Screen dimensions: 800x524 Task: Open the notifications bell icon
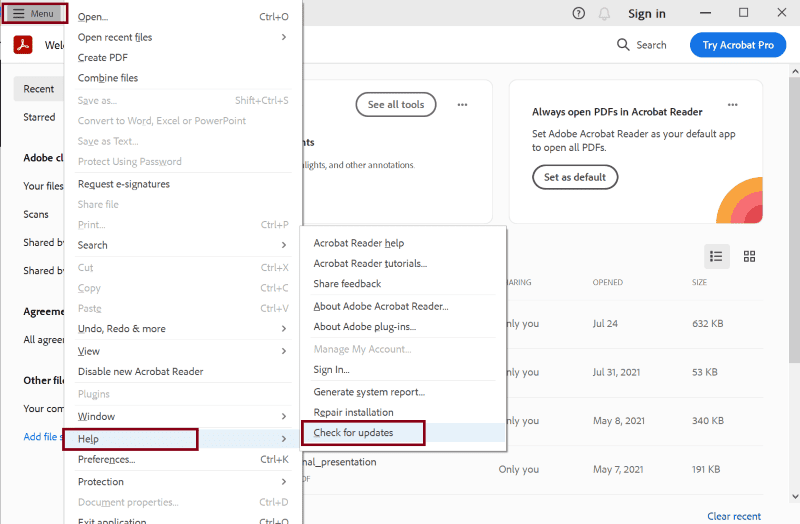click(x=604, y=14)
